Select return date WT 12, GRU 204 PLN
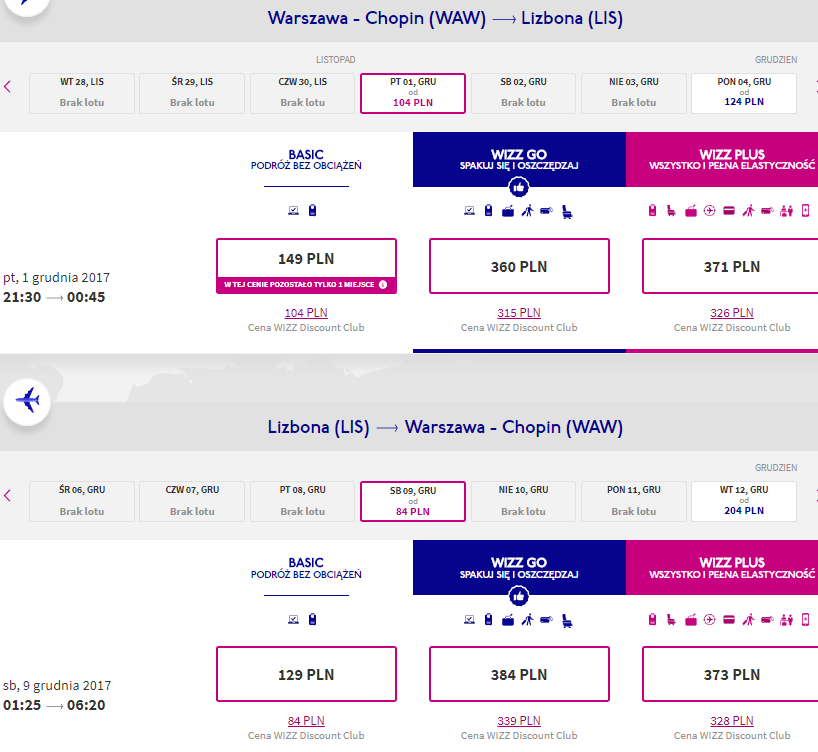The height and width of the screenshot is (752, 818). click(x=744, y=502)
